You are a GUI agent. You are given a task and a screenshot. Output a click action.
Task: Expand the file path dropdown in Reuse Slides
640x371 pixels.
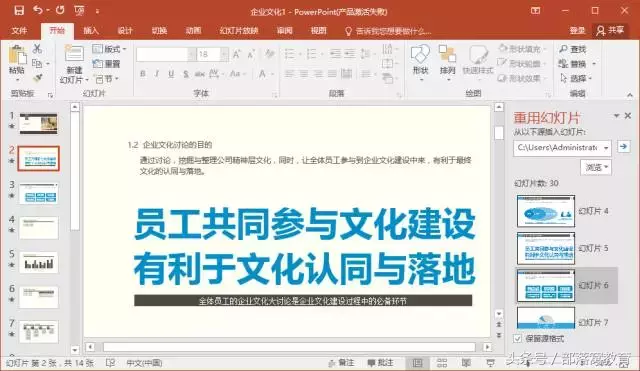click(x=606, y=147)
